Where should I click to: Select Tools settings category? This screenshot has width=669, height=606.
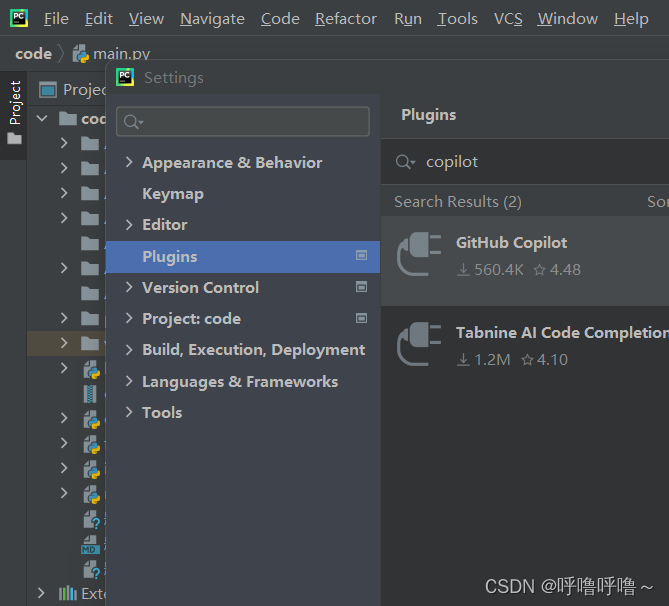coord(162,413)
